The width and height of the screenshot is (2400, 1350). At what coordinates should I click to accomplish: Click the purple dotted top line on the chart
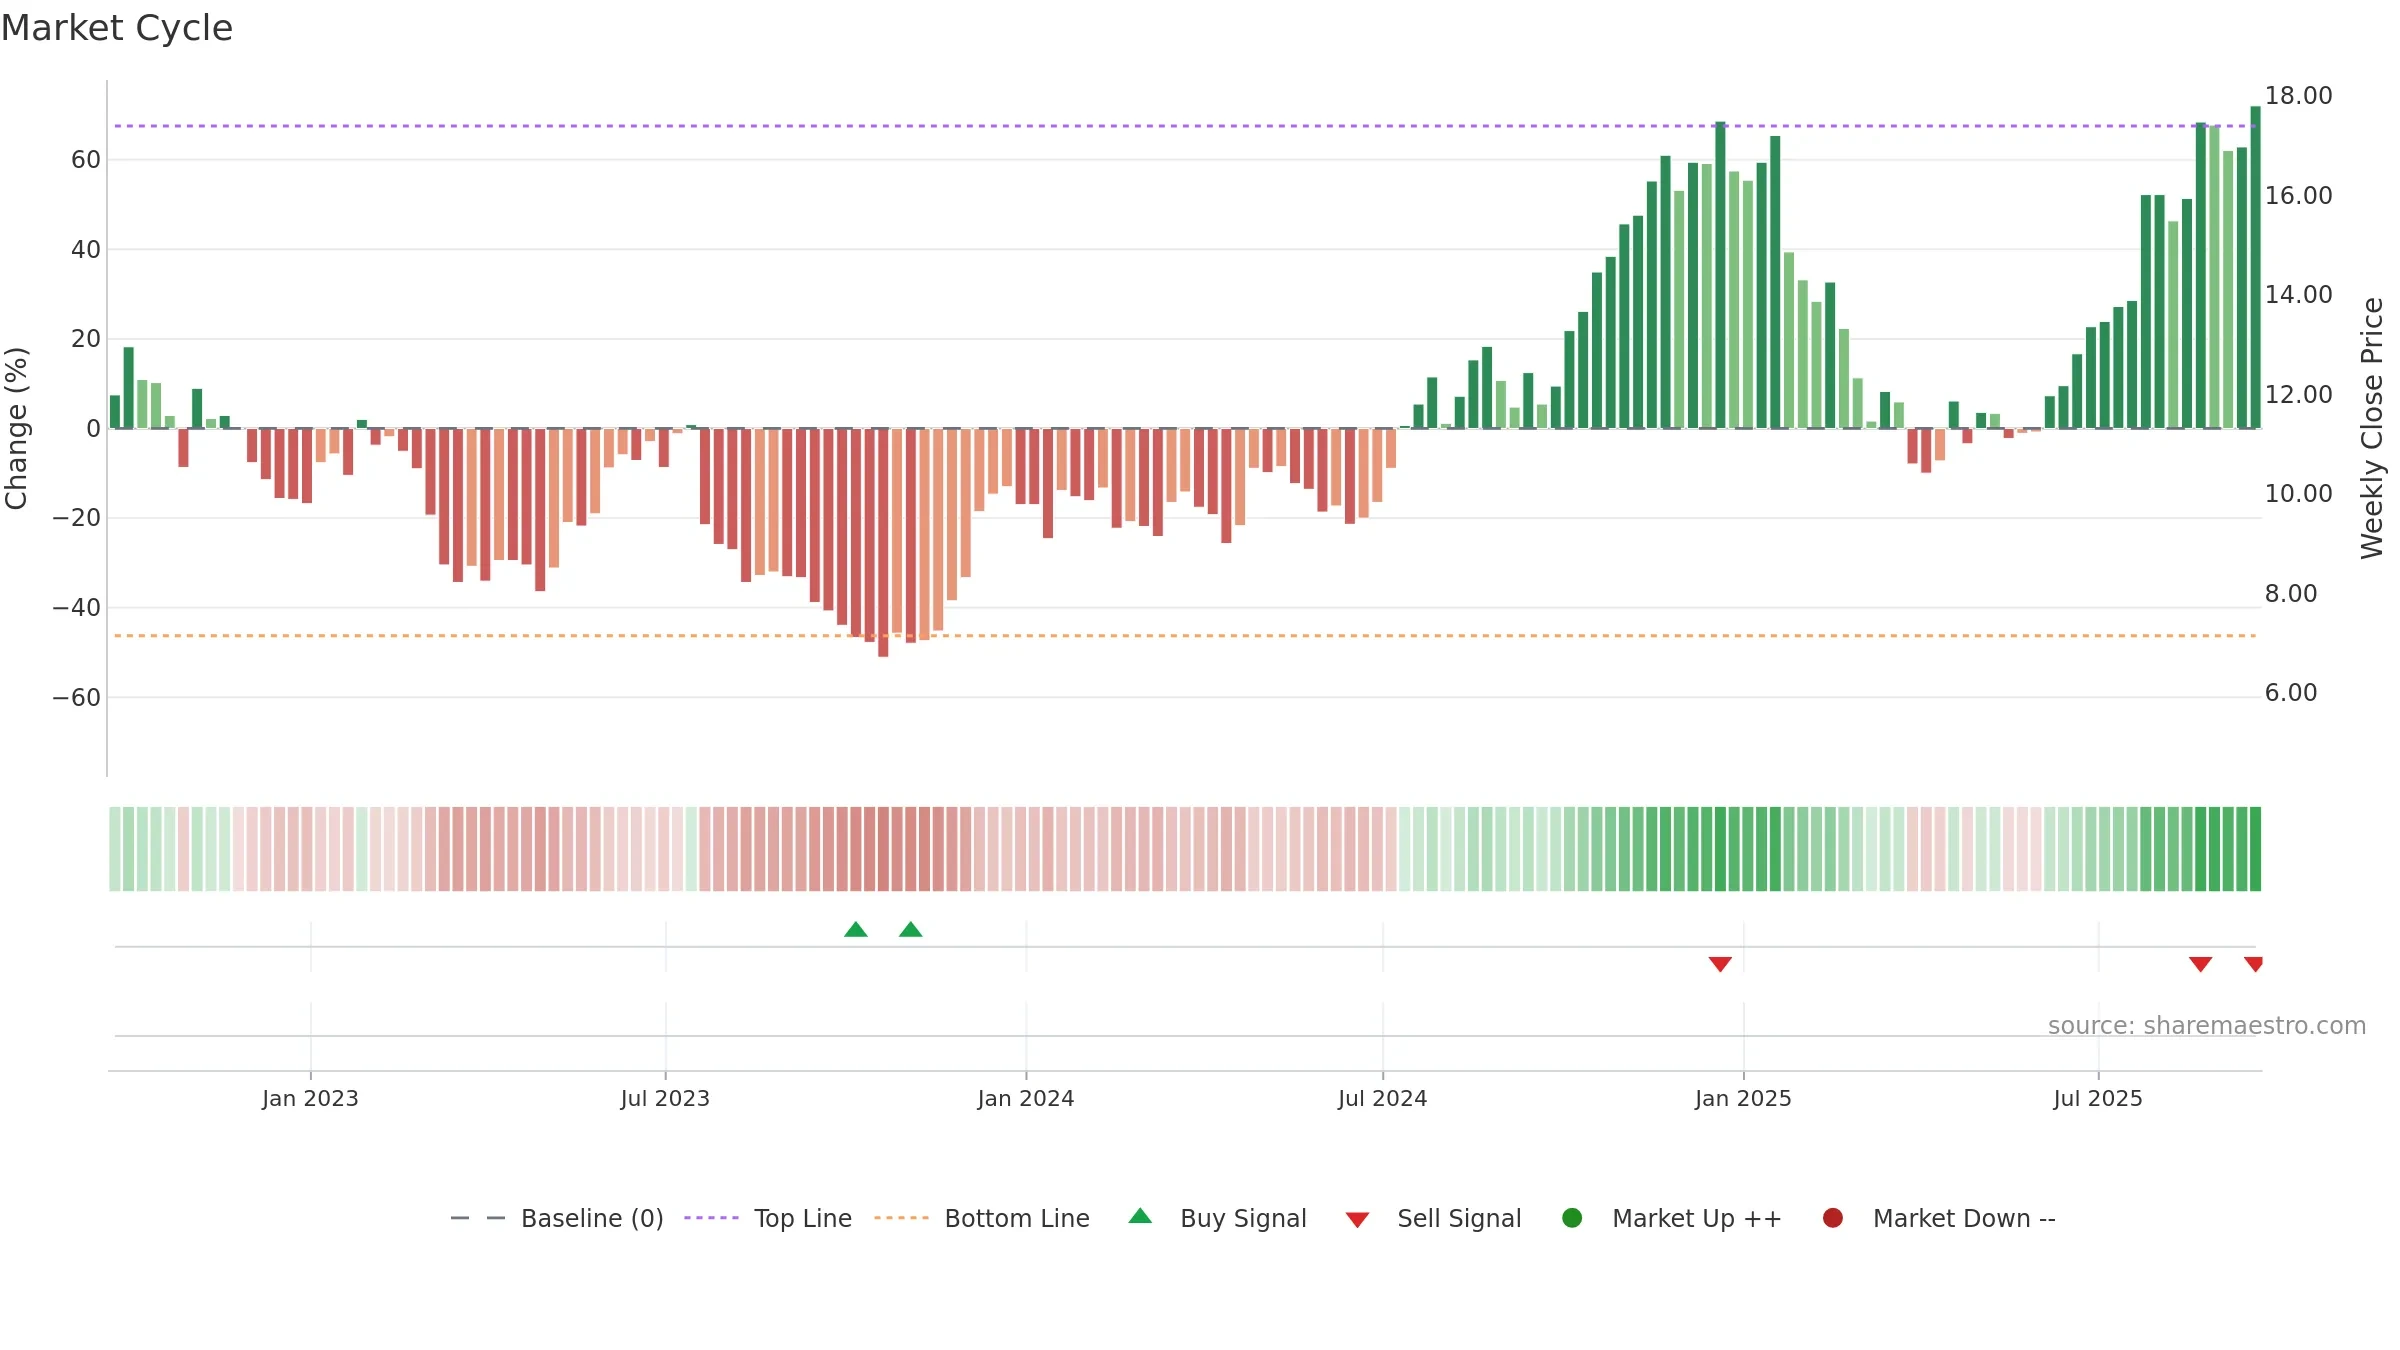(1185, 126)
